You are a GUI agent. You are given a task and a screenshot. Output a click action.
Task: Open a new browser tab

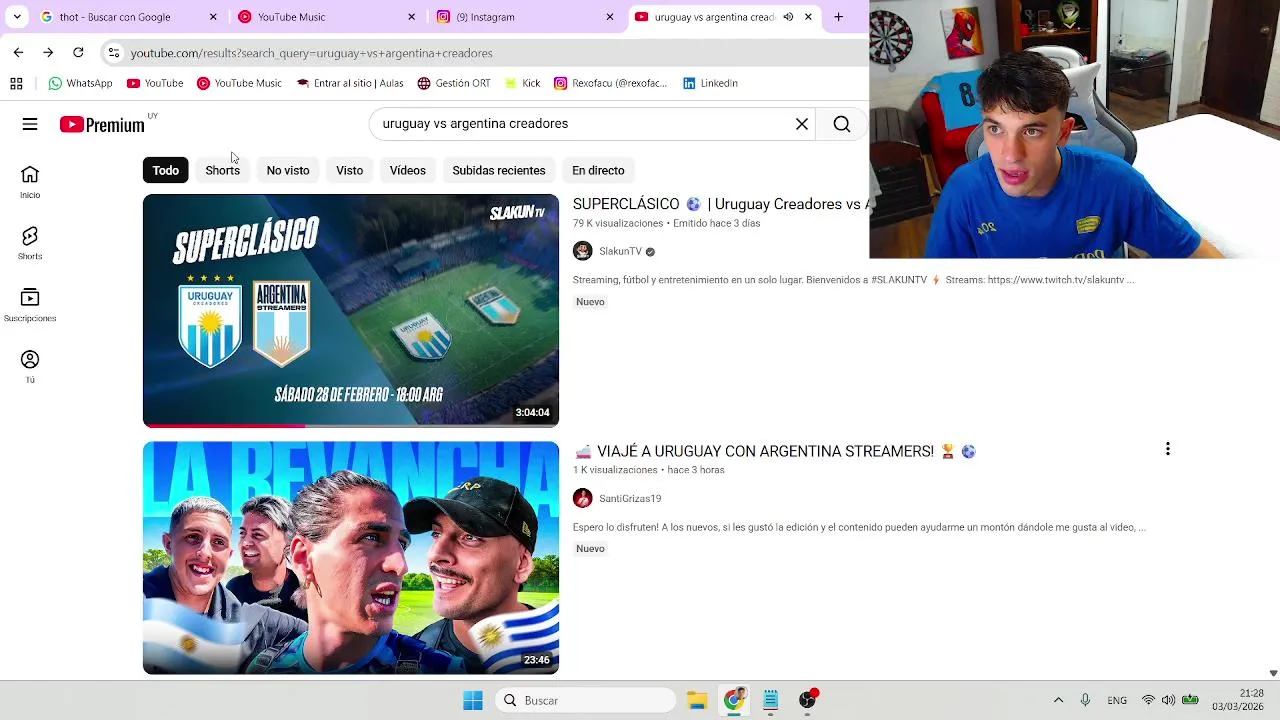coord(838,17)
